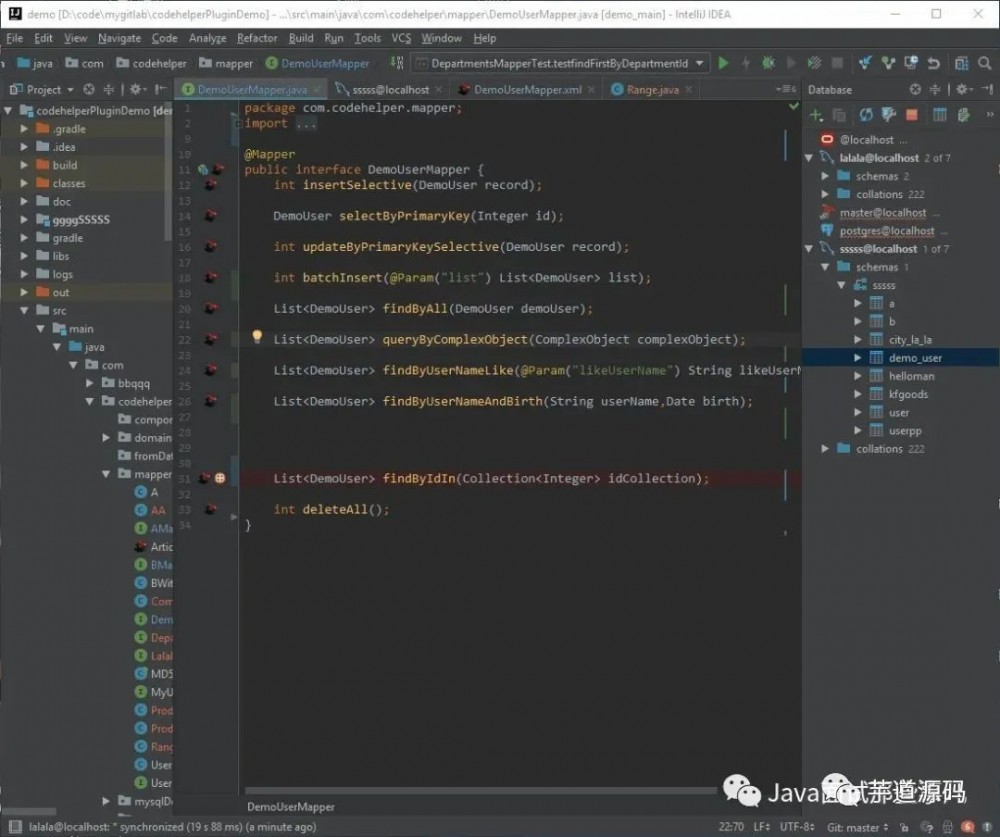Open the Database panel settings gear
This screenshot has height=837, width=1000.
click(962, 89)
